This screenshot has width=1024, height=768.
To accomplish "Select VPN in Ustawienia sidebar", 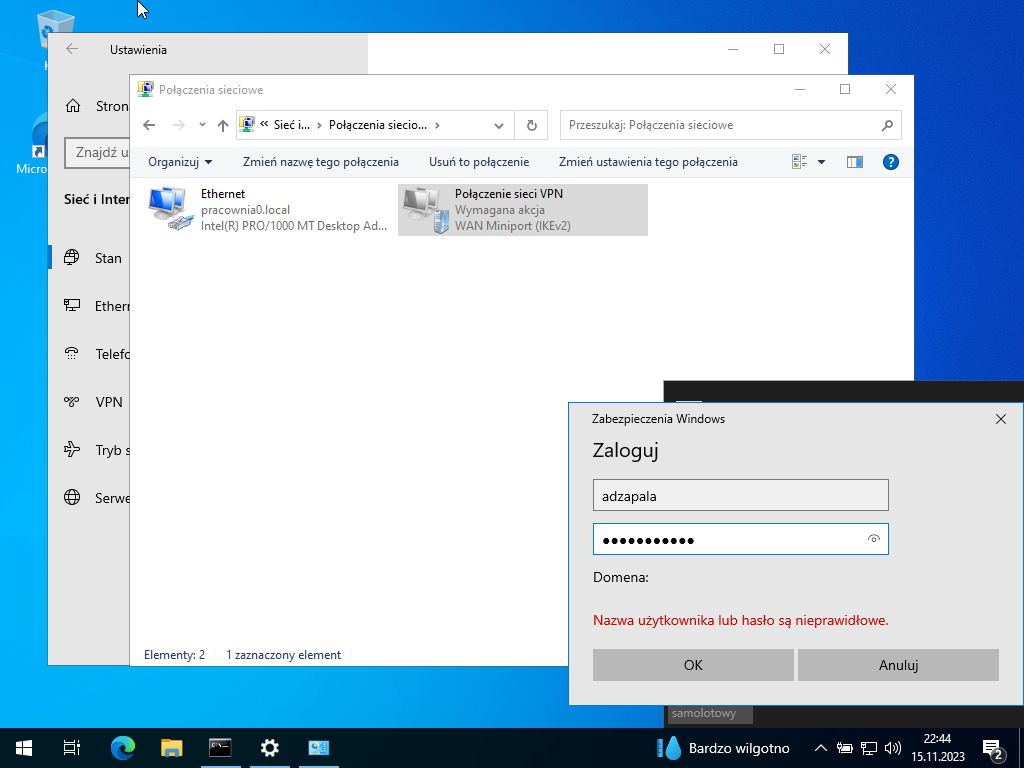I will [x=91, y=402].
